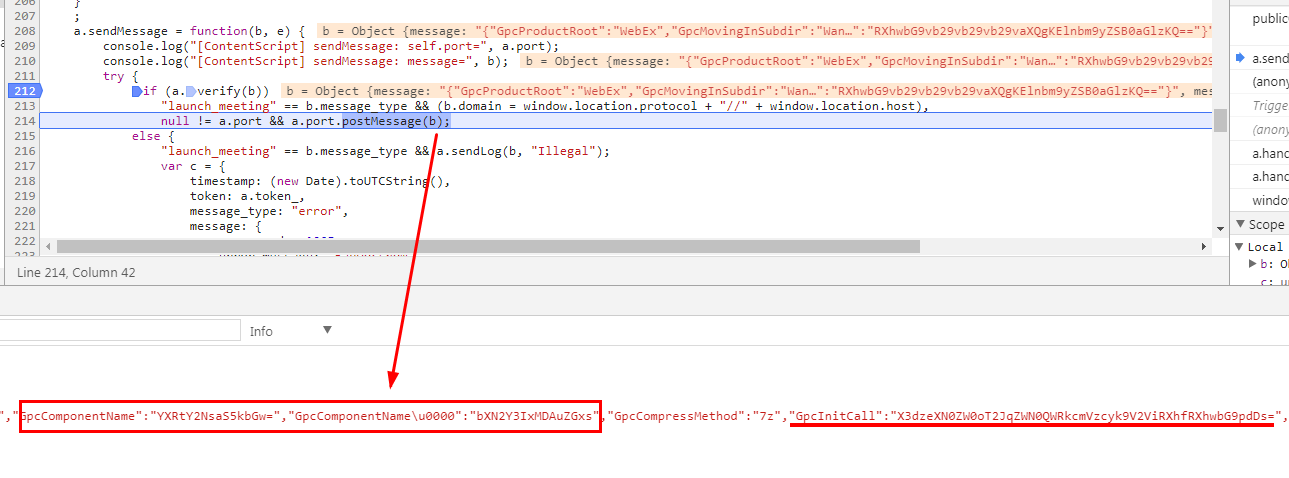Screen dimensions: 1289x478
Task: Select the window call stack frame
Action: point(1269,200)
